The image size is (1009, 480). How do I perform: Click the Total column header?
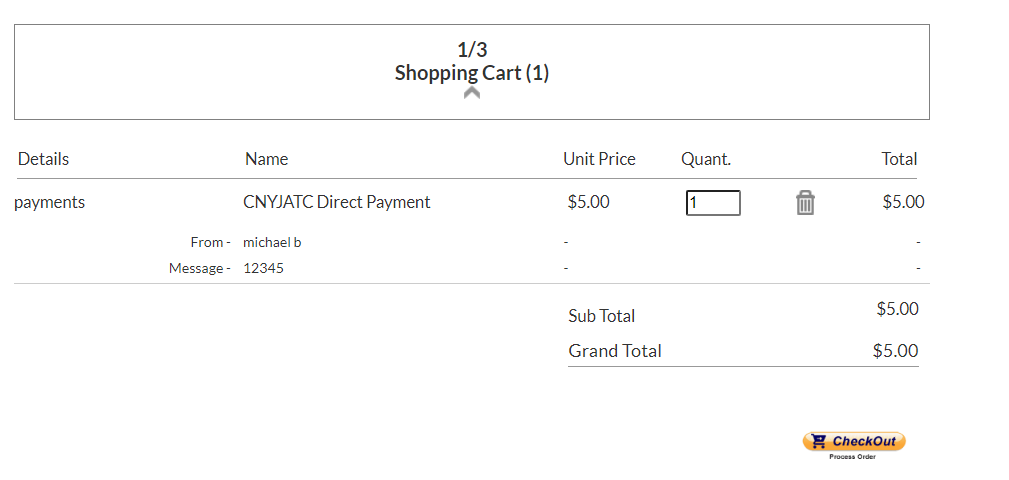click(x=899, y=159)
